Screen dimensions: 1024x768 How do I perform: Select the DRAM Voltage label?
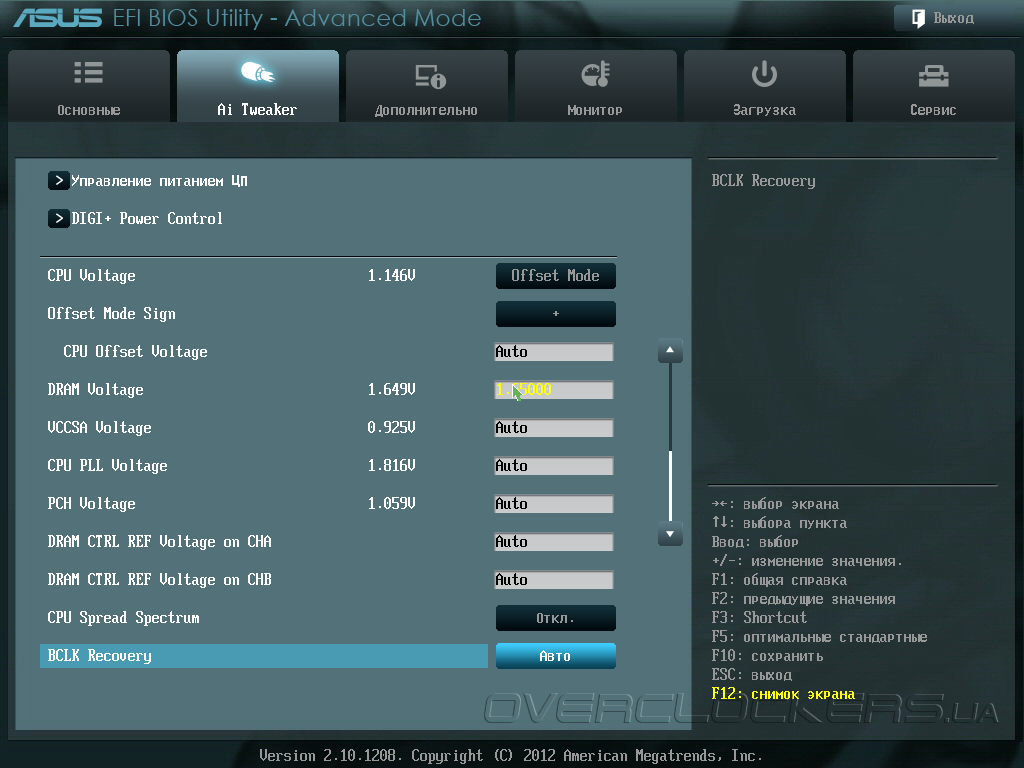[95, 390]
